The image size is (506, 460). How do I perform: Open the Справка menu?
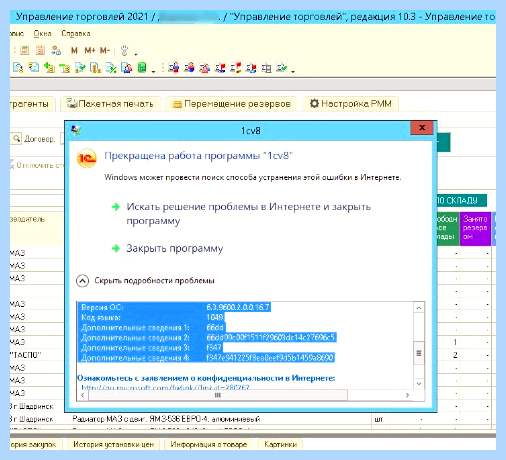click(x=76, y=33)
